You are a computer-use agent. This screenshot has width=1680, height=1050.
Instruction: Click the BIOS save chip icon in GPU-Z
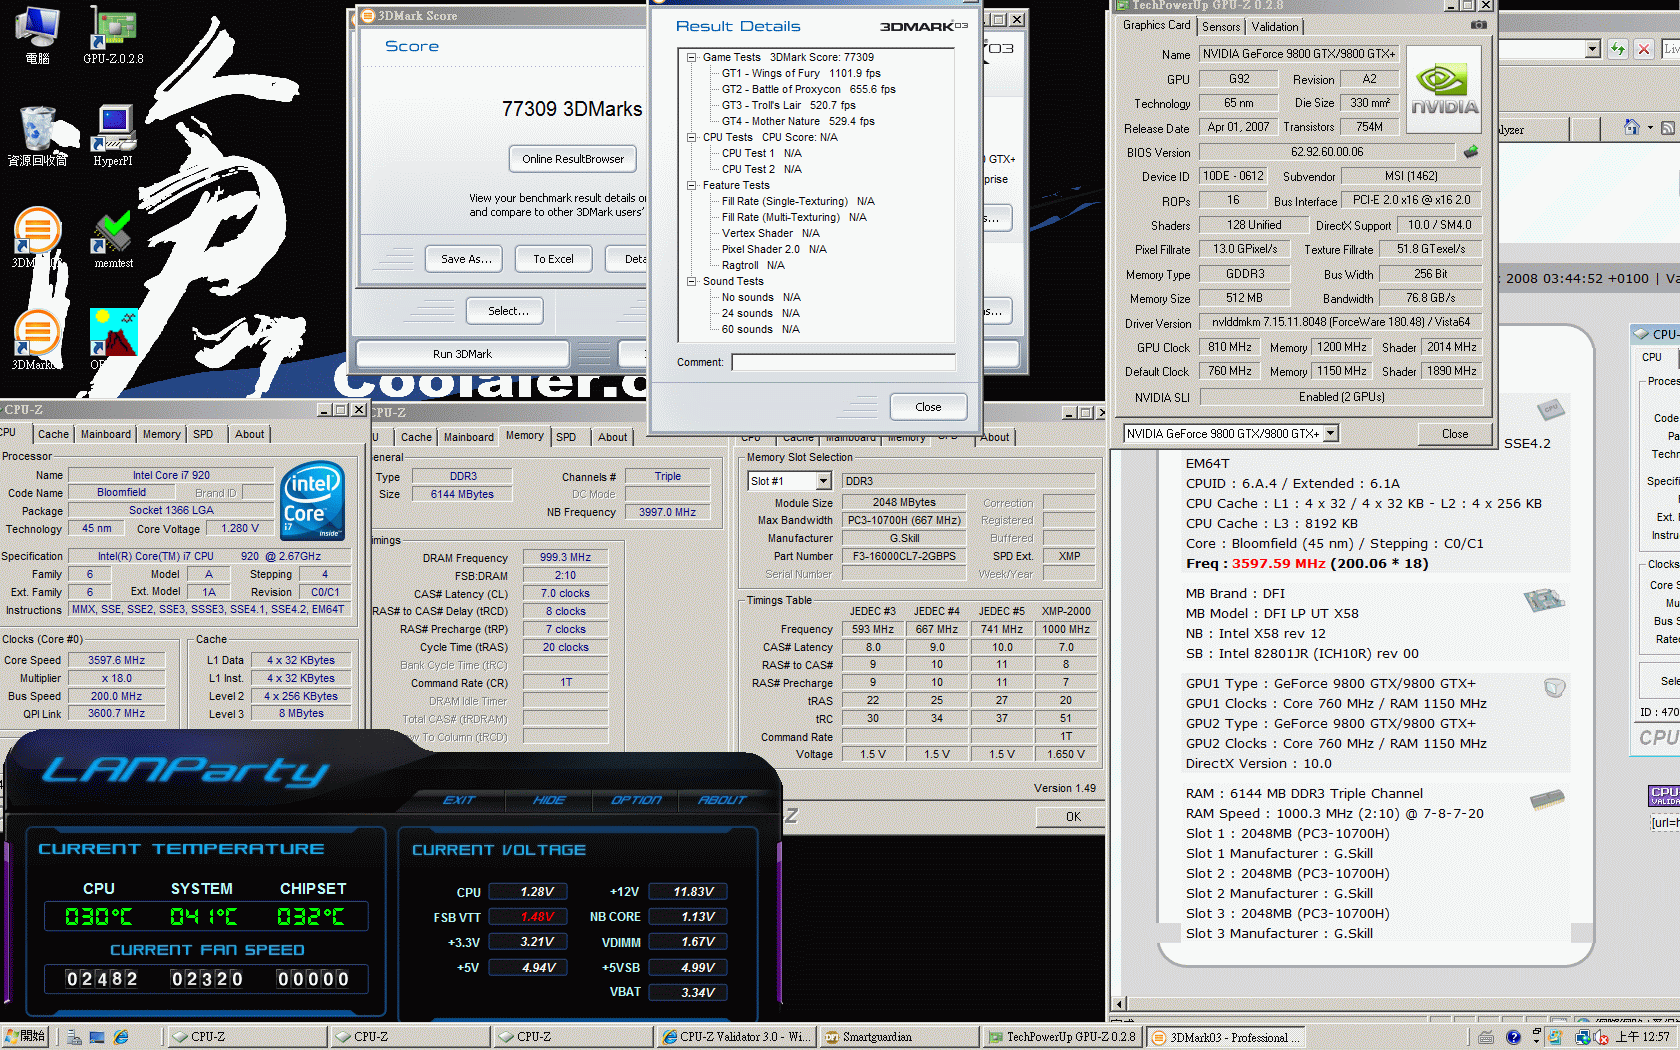point(1470,152)
